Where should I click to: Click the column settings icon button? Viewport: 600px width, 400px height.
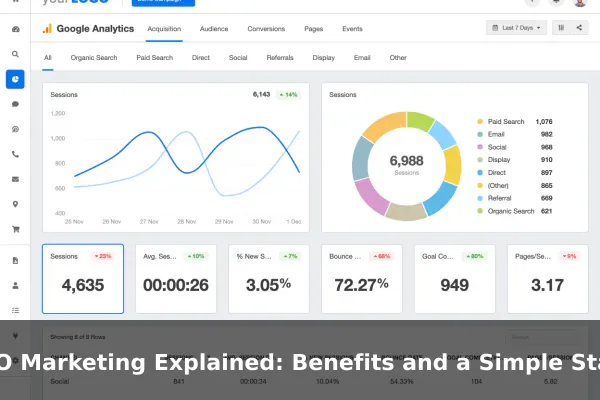click(561, 28)
